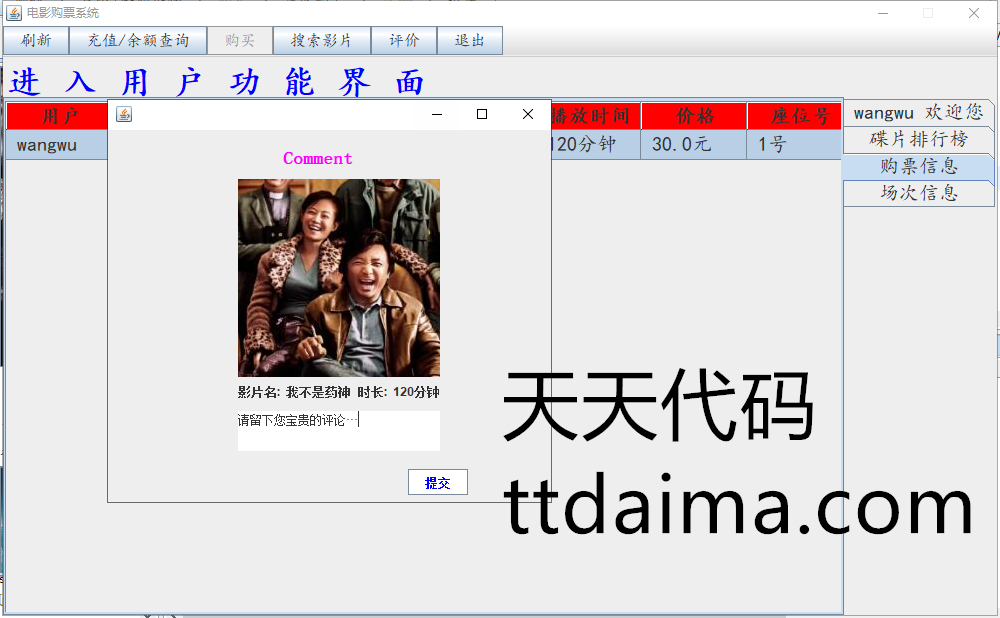Select the wangwu 欢迎您 tab
The image size is (1000, 618).
(918, 113)
